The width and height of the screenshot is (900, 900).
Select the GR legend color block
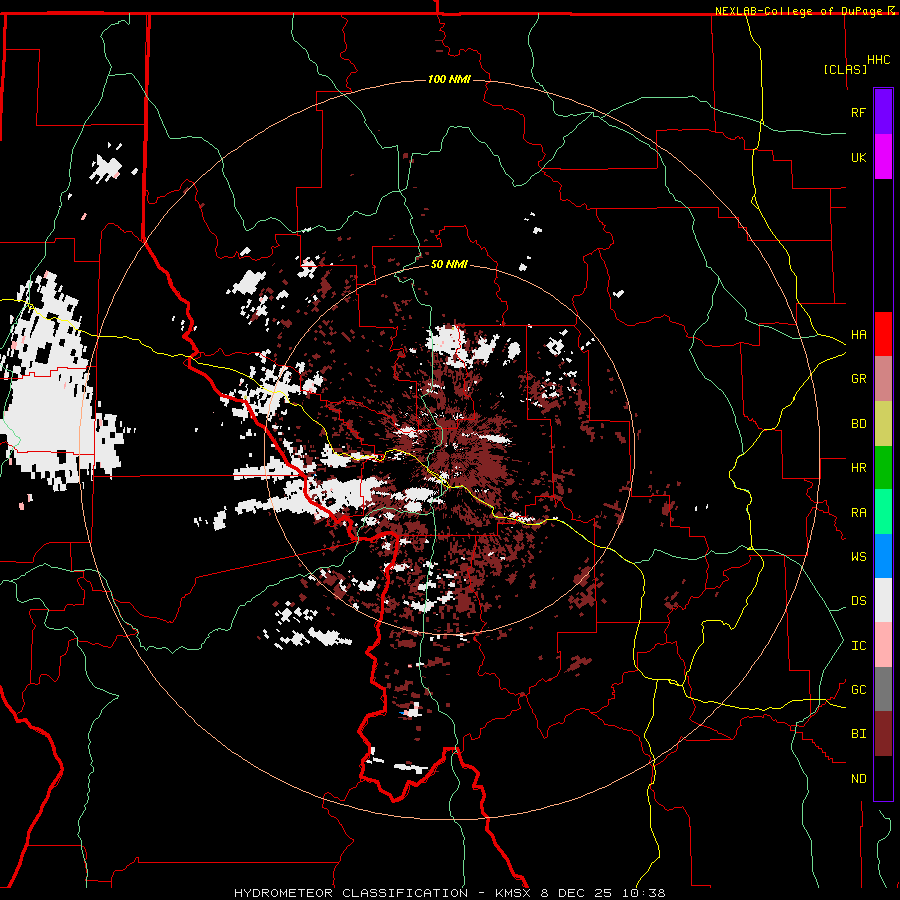883,378
